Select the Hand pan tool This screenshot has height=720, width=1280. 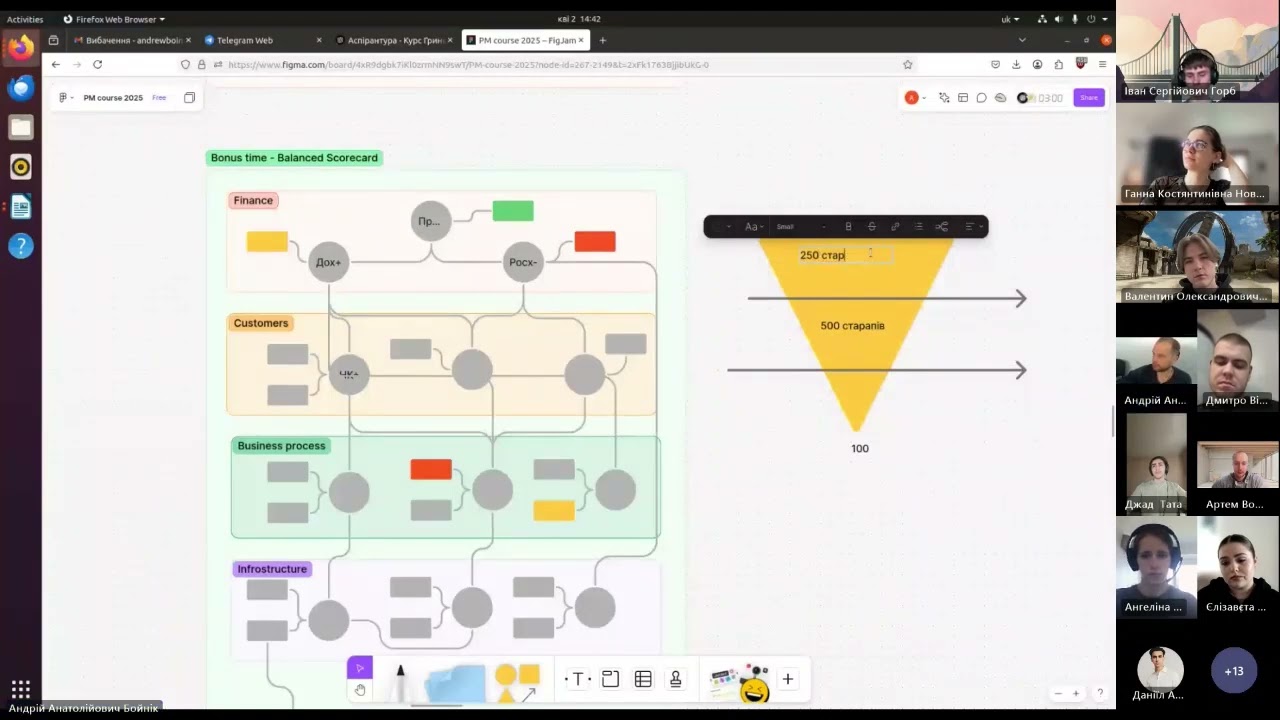360,690
